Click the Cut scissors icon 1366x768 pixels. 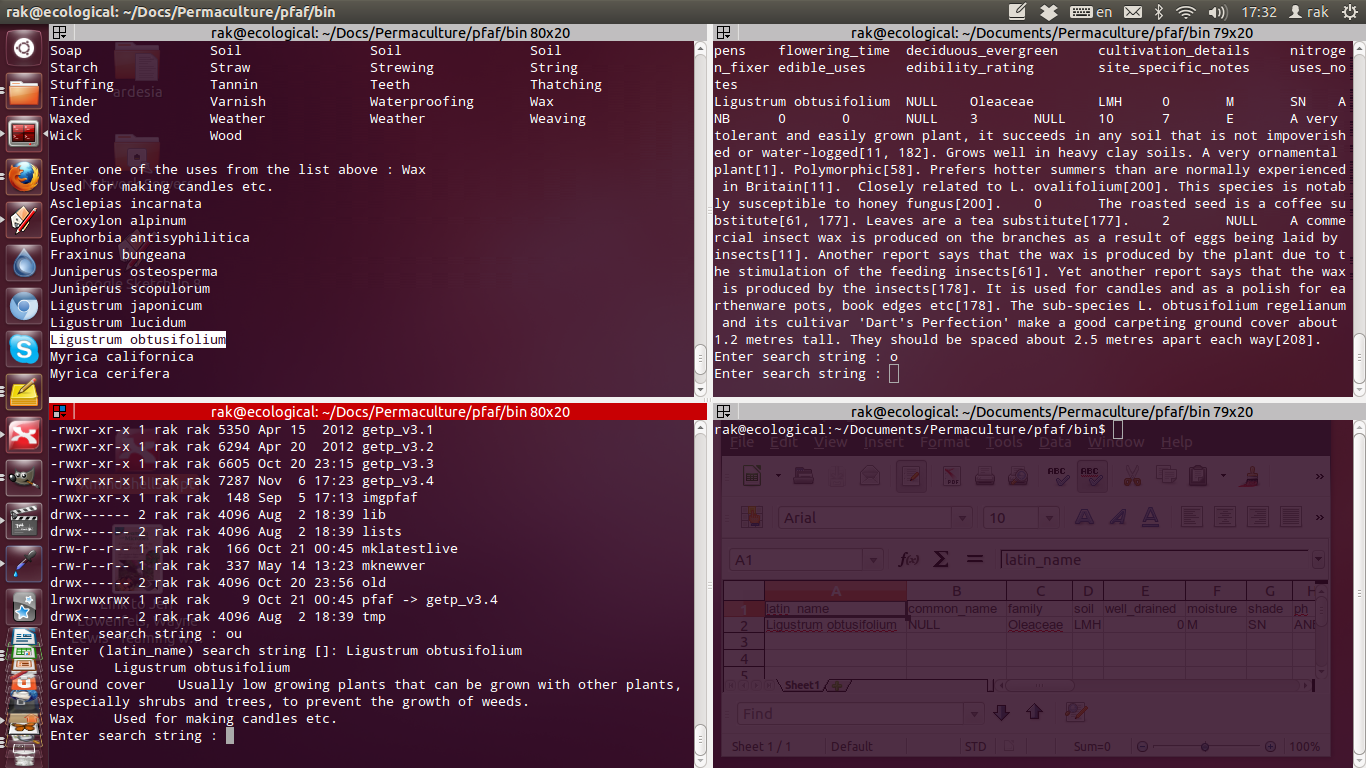[1131, 476]
